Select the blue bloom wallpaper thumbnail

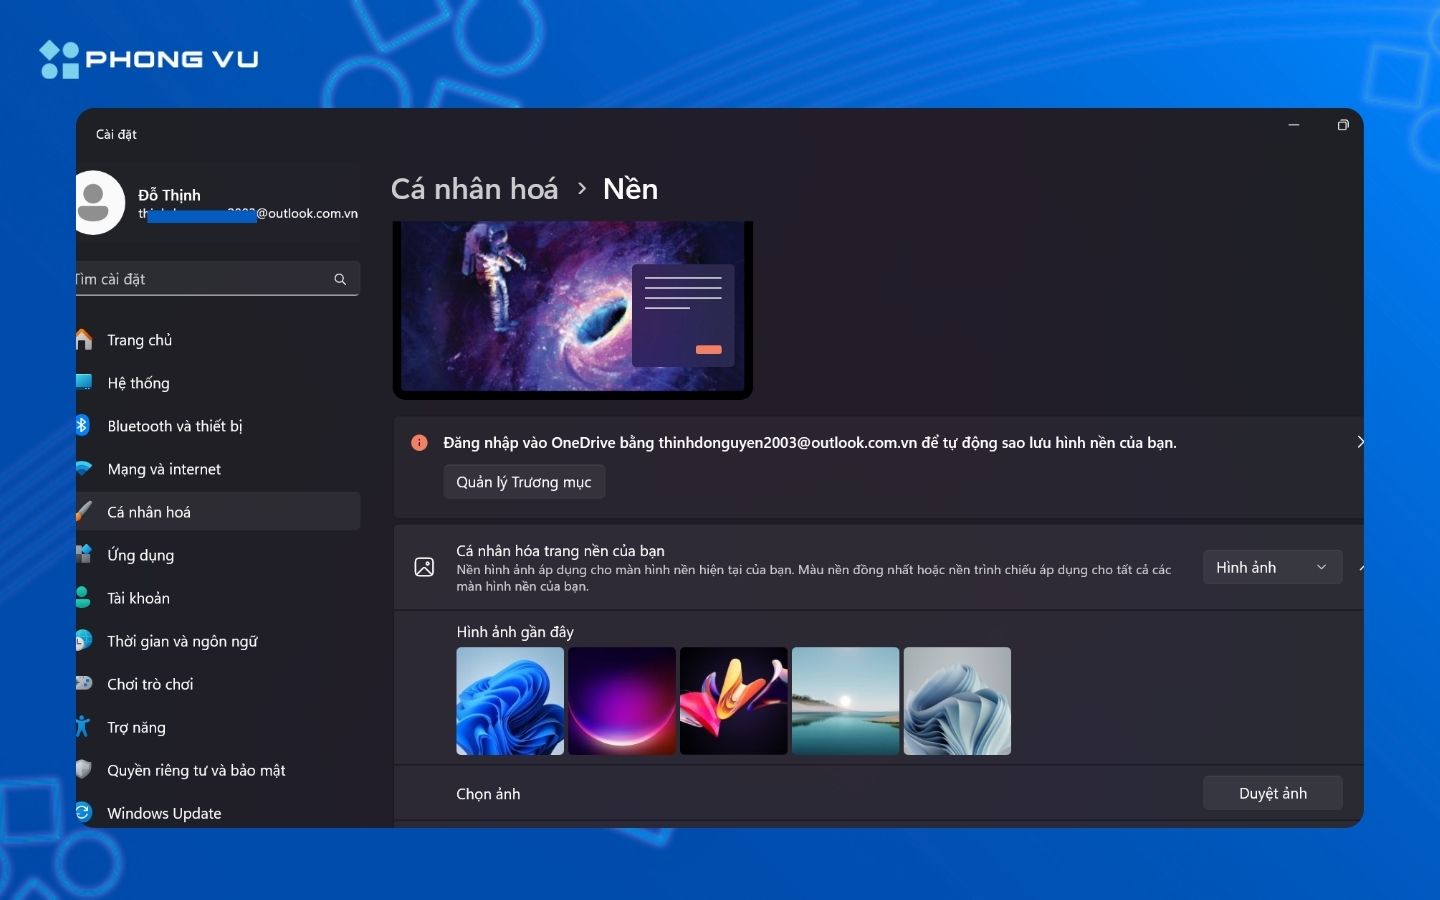[x=510, y=701]
